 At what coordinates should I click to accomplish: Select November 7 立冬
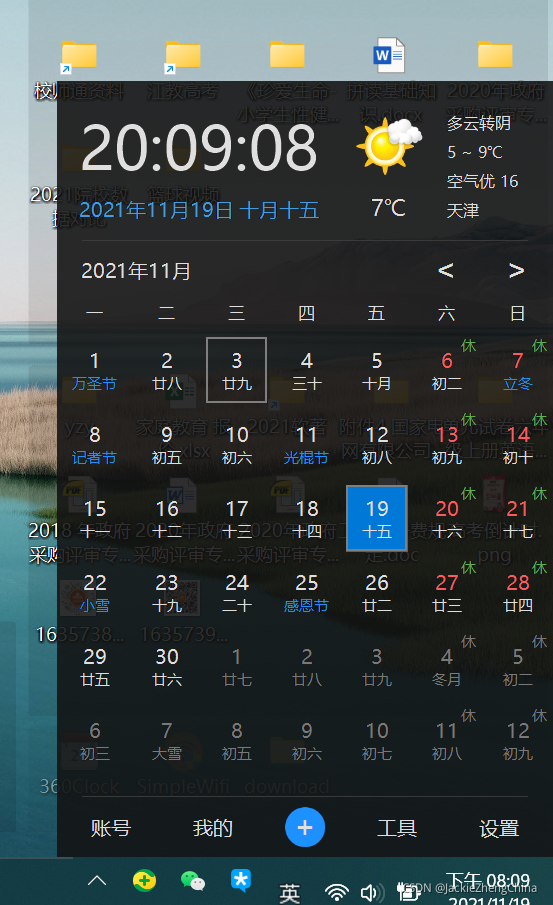(x=517, y=370)
